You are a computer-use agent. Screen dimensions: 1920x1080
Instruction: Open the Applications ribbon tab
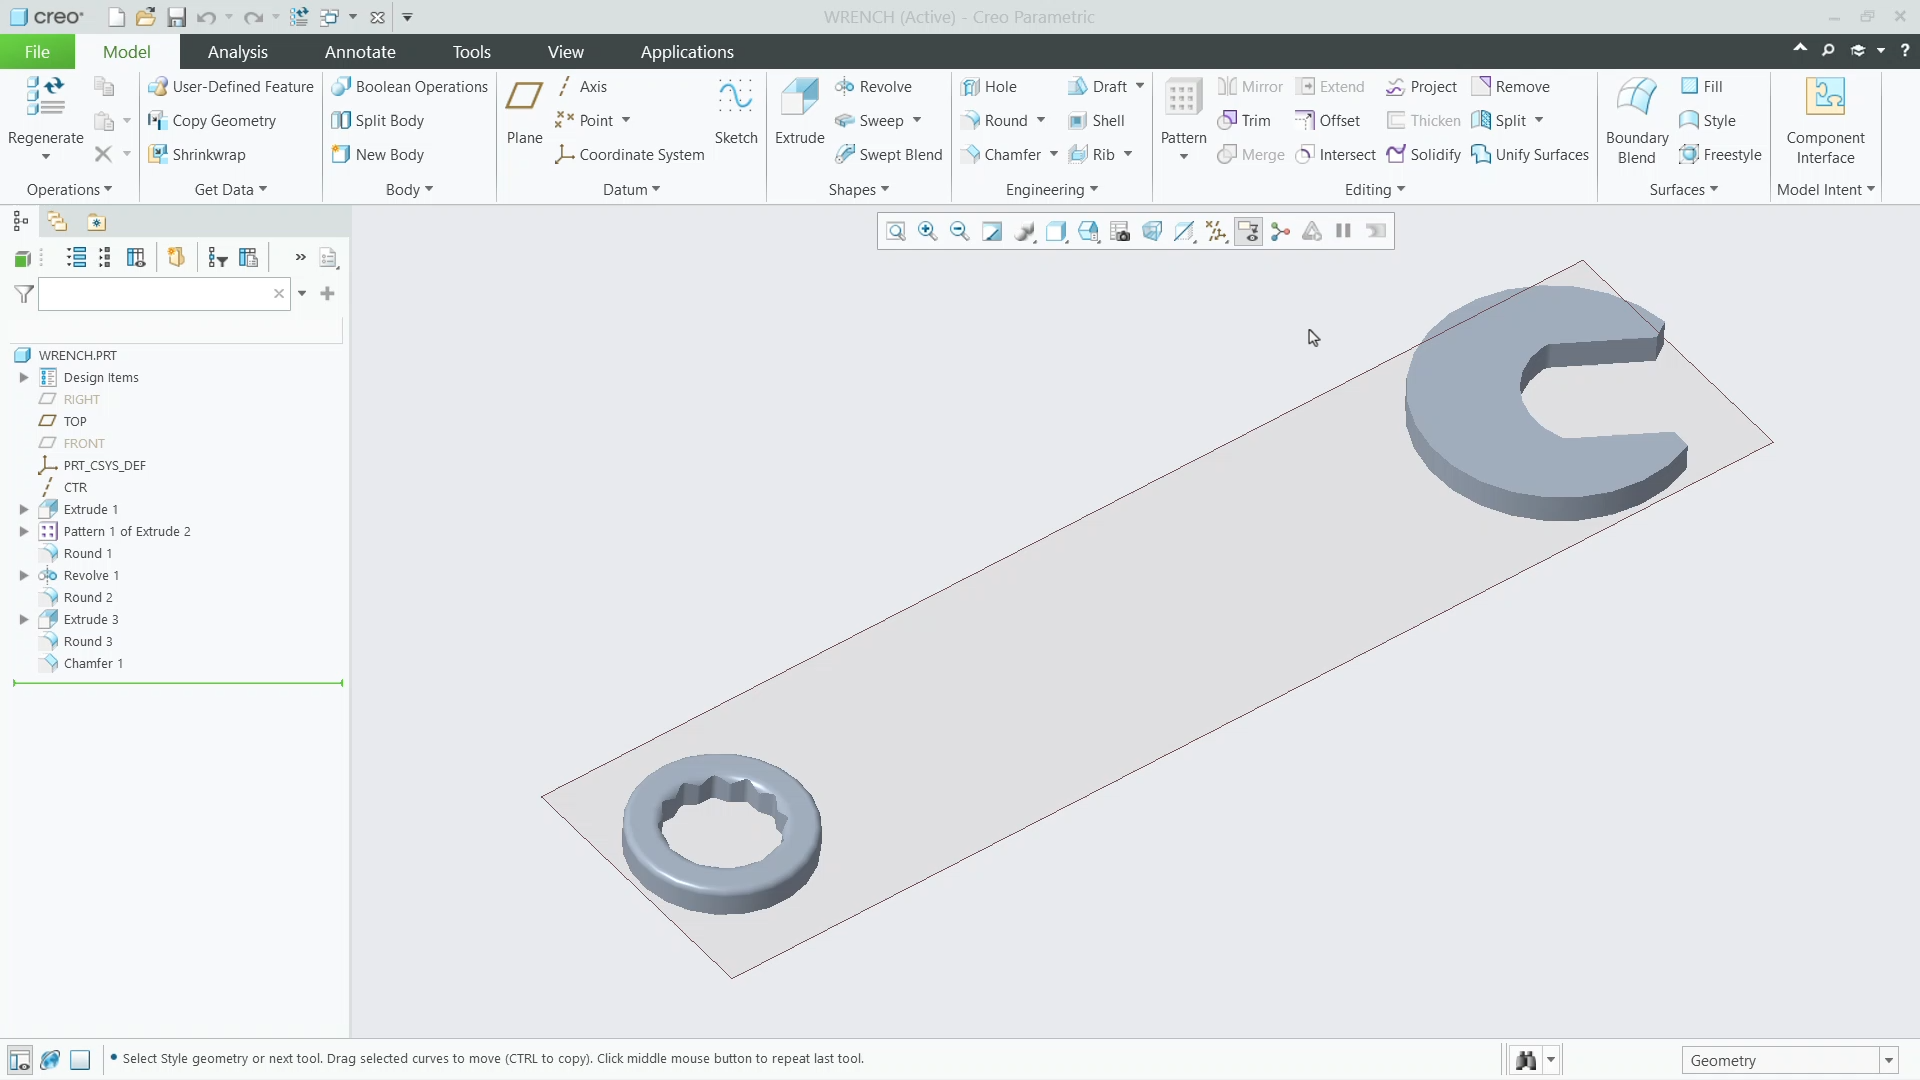click(686, 51)
